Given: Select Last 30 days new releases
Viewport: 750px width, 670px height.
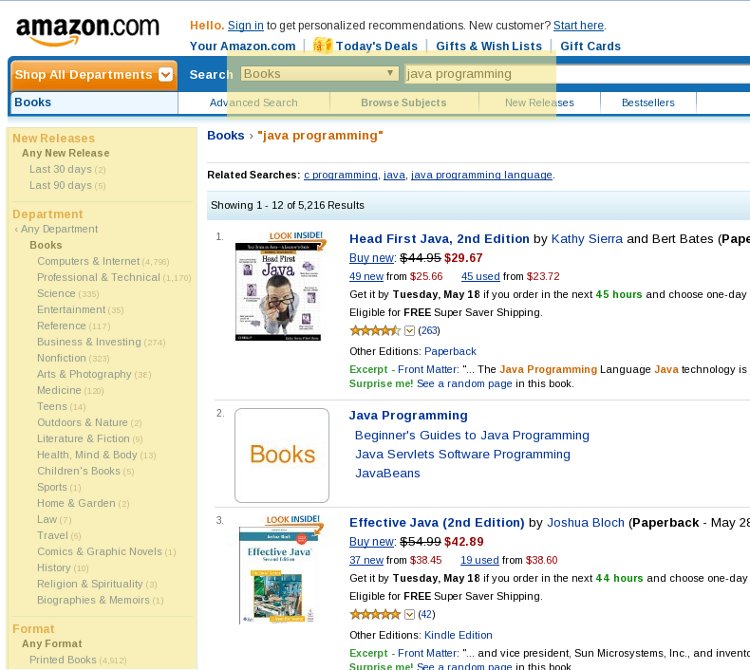Looking at the screenshot, I should 60,169.
